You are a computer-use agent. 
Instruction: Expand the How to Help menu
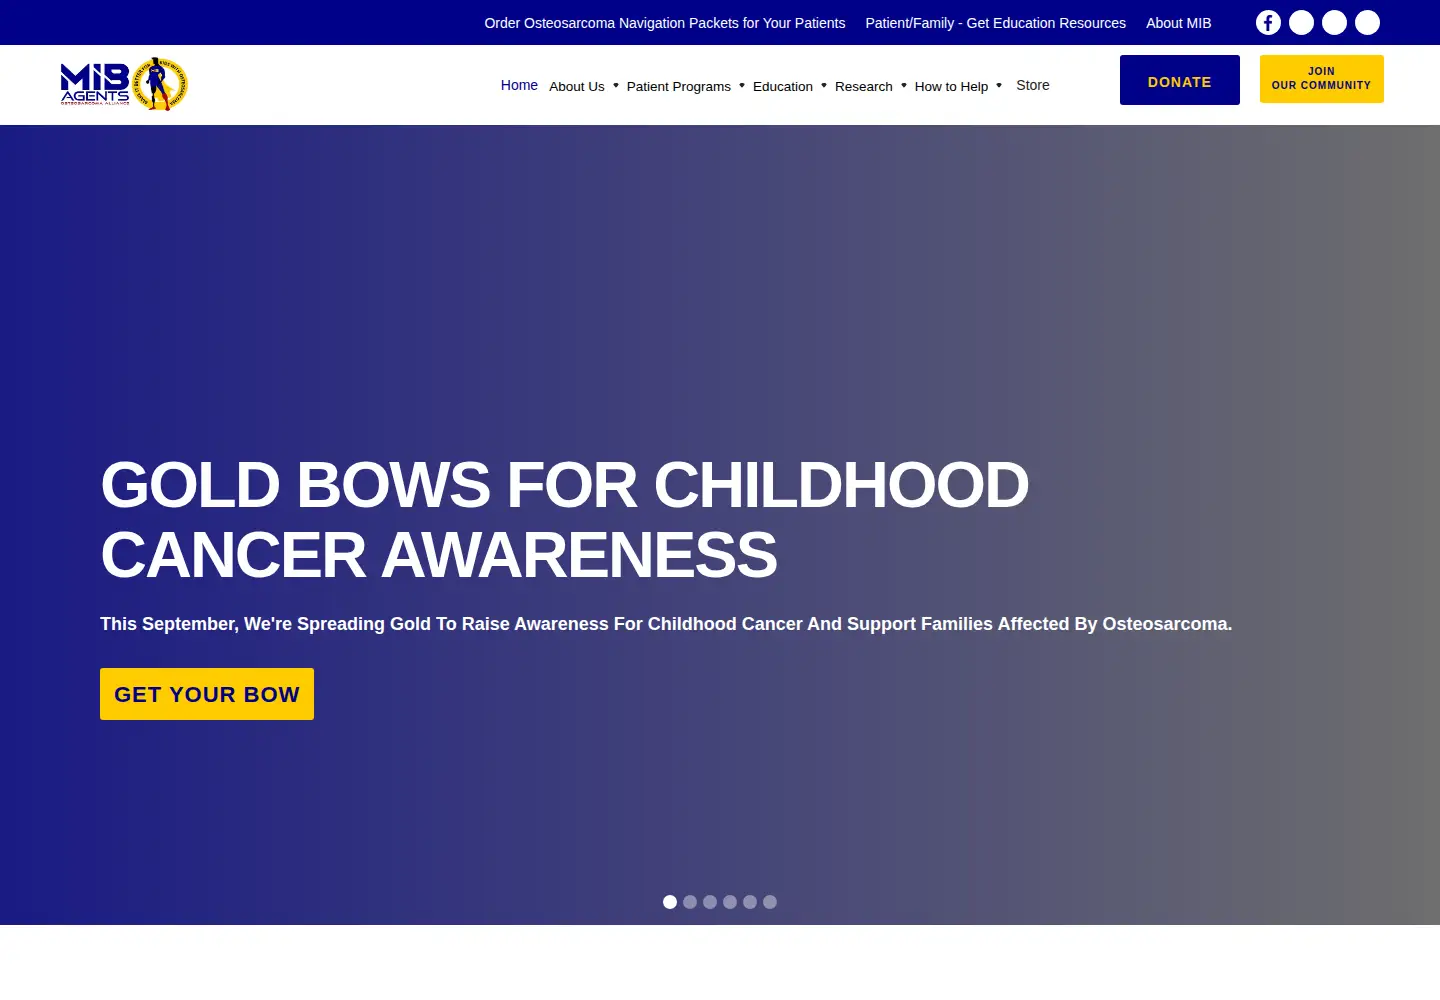(x=958, y=86)
